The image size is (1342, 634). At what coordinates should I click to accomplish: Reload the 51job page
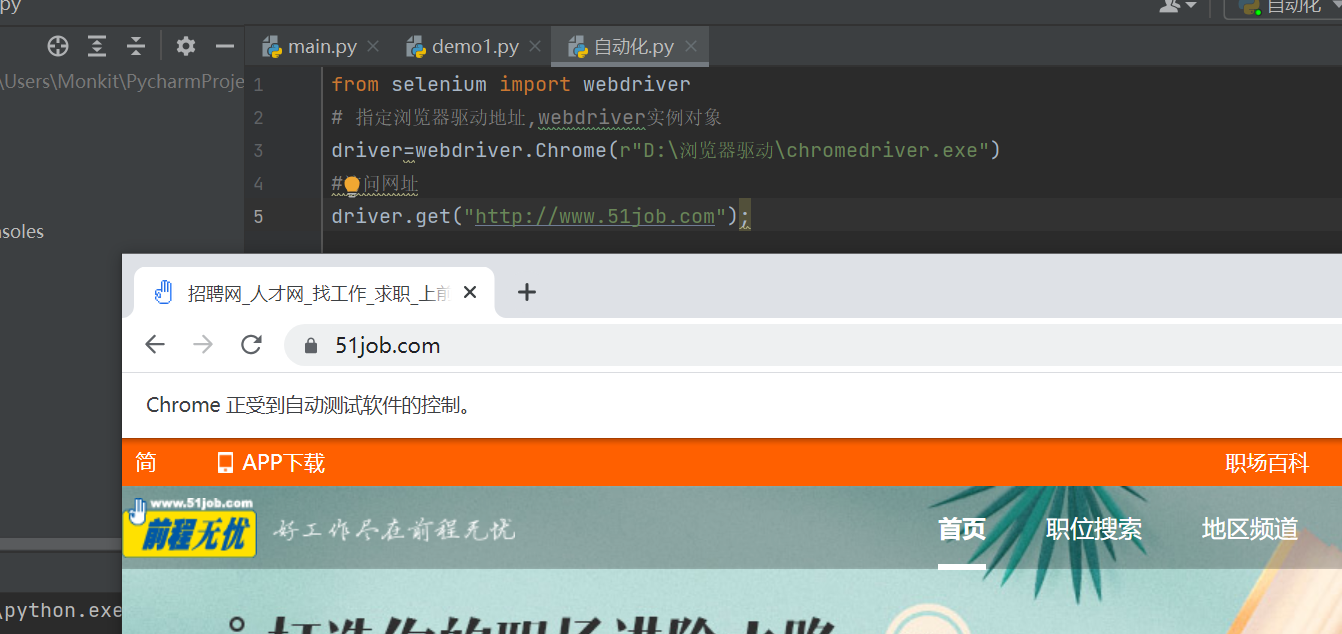click(x=251, y=345)
